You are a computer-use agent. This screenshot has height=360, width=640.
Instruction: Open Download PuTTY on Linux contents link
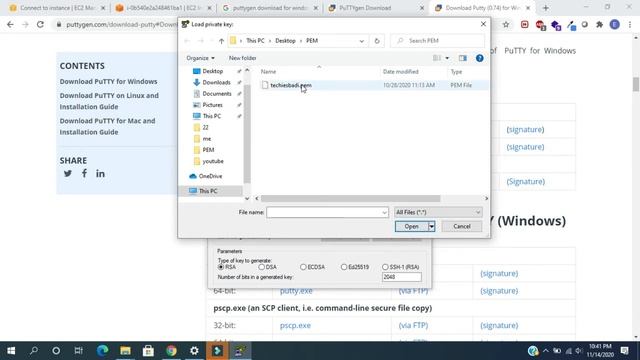(x=109, y=101)
